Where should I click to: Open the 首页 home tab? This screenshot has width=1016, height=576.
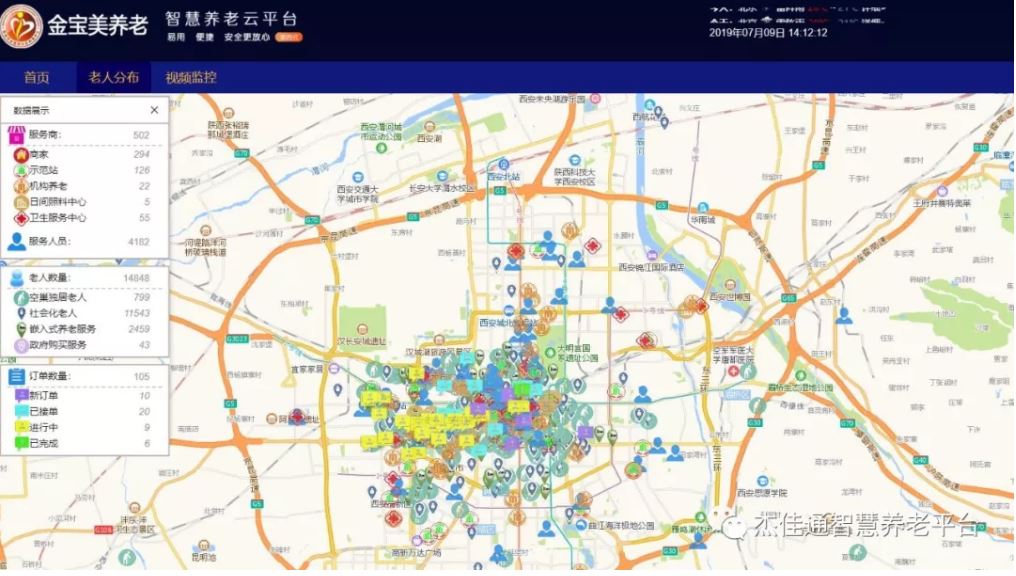37,78
